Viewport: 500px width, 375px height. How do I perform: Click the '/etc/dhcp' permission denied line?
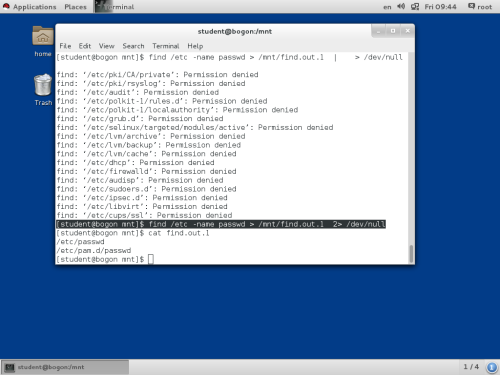(135, 162)
